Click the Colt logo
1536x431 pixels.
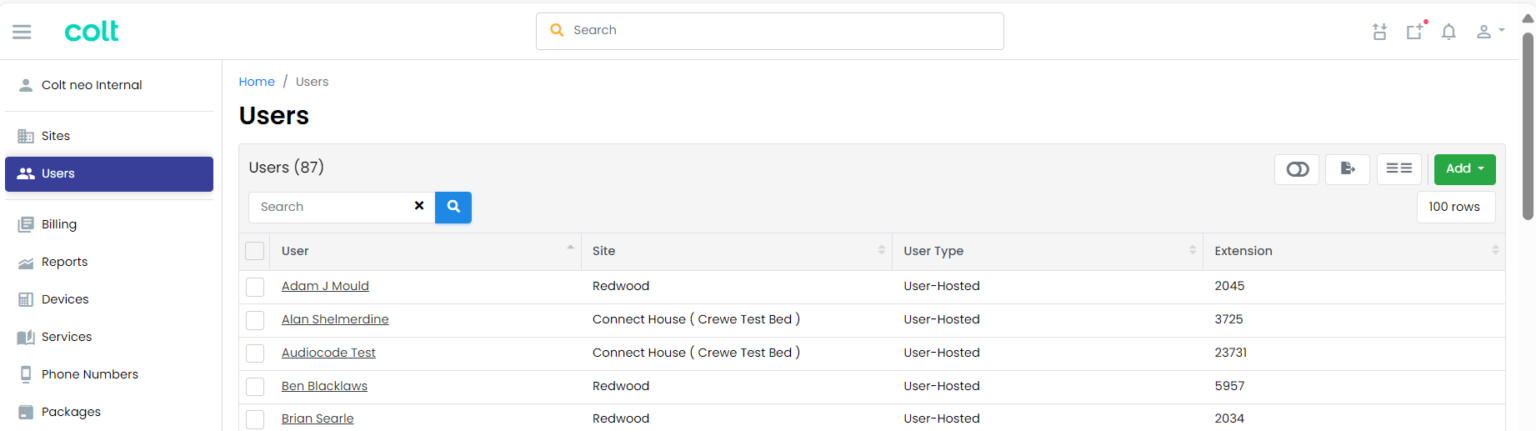point(91,31)
